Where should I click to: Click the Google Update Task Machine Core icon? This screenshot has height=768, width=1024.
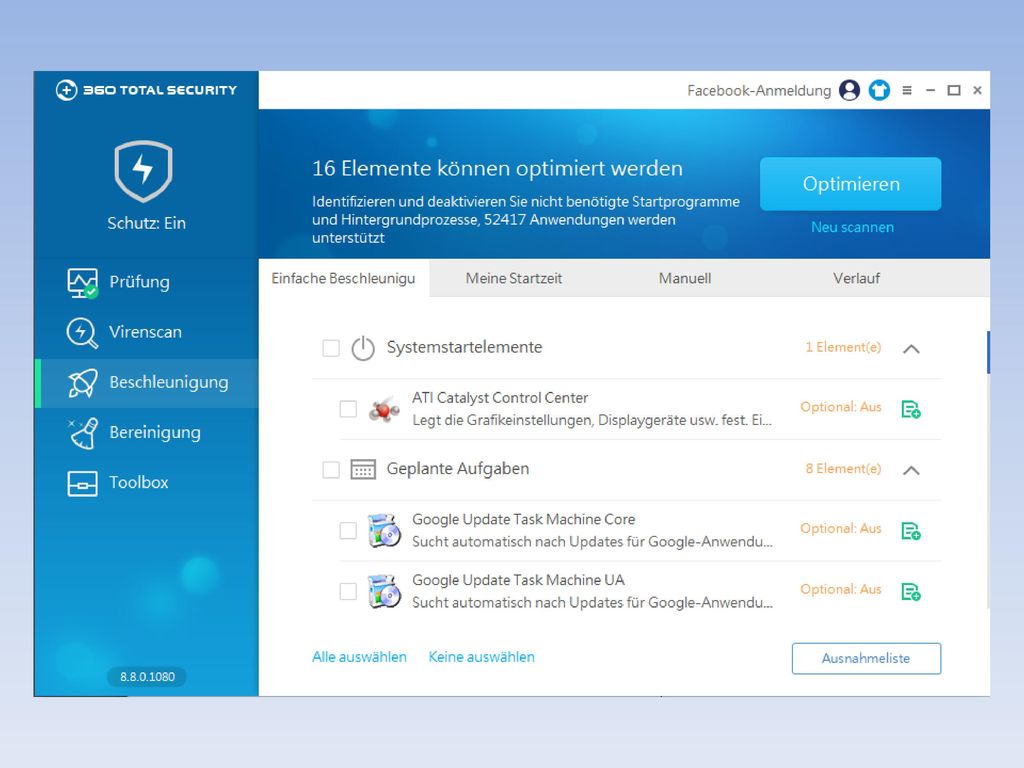384,530
